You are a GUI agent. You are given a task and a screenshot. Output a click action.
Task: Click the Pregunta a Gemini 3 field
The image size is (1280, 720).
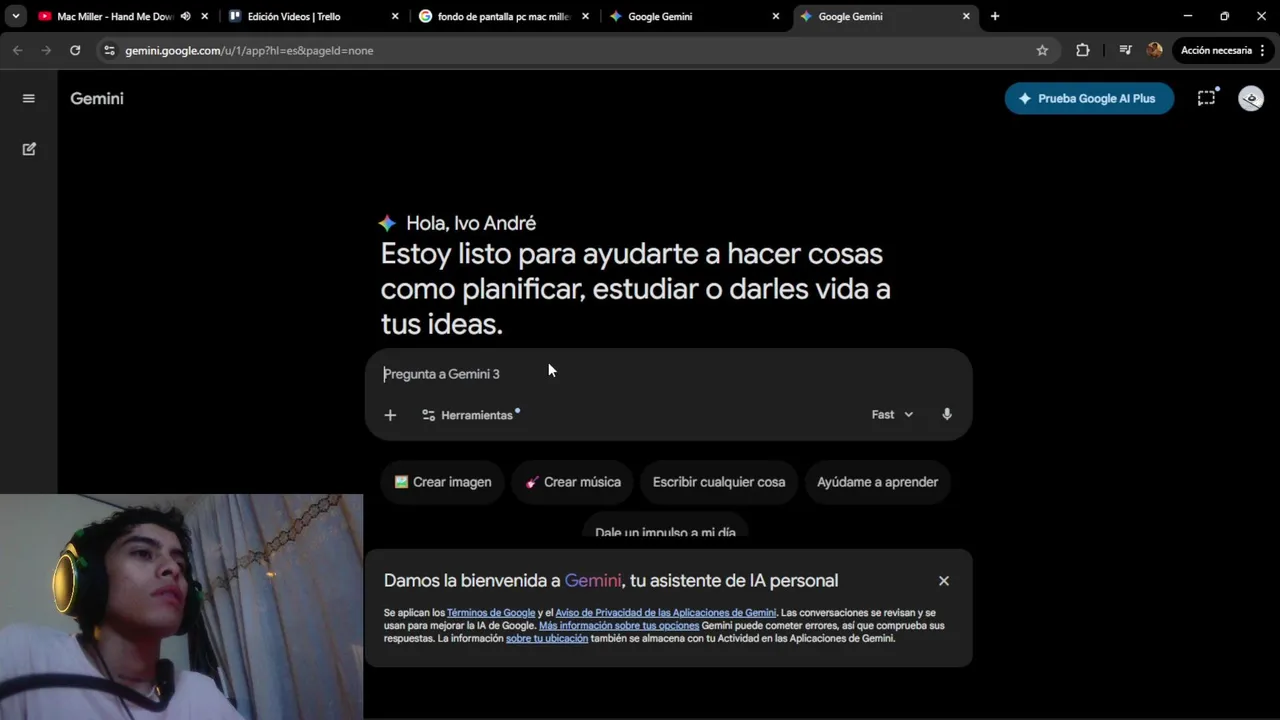(667, 374)
